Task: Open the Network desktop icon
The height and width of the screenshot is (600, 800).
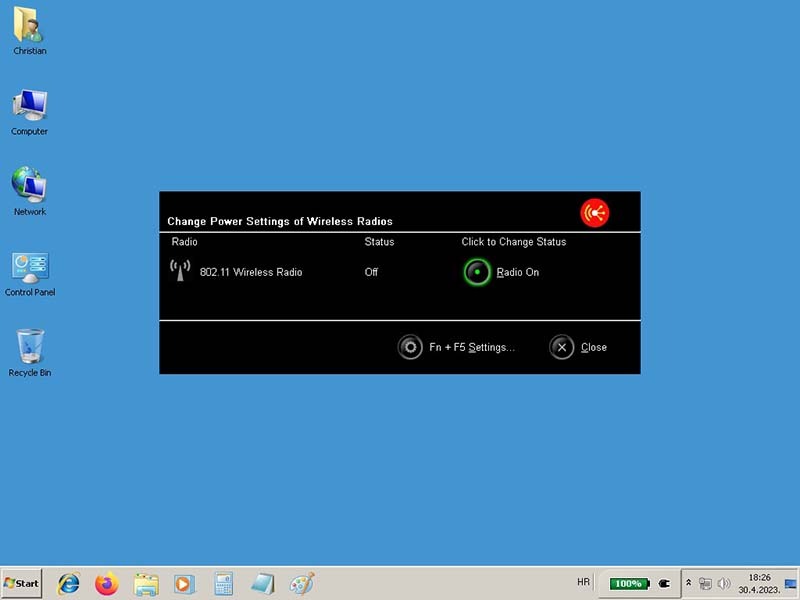Action: coord(29,189)
